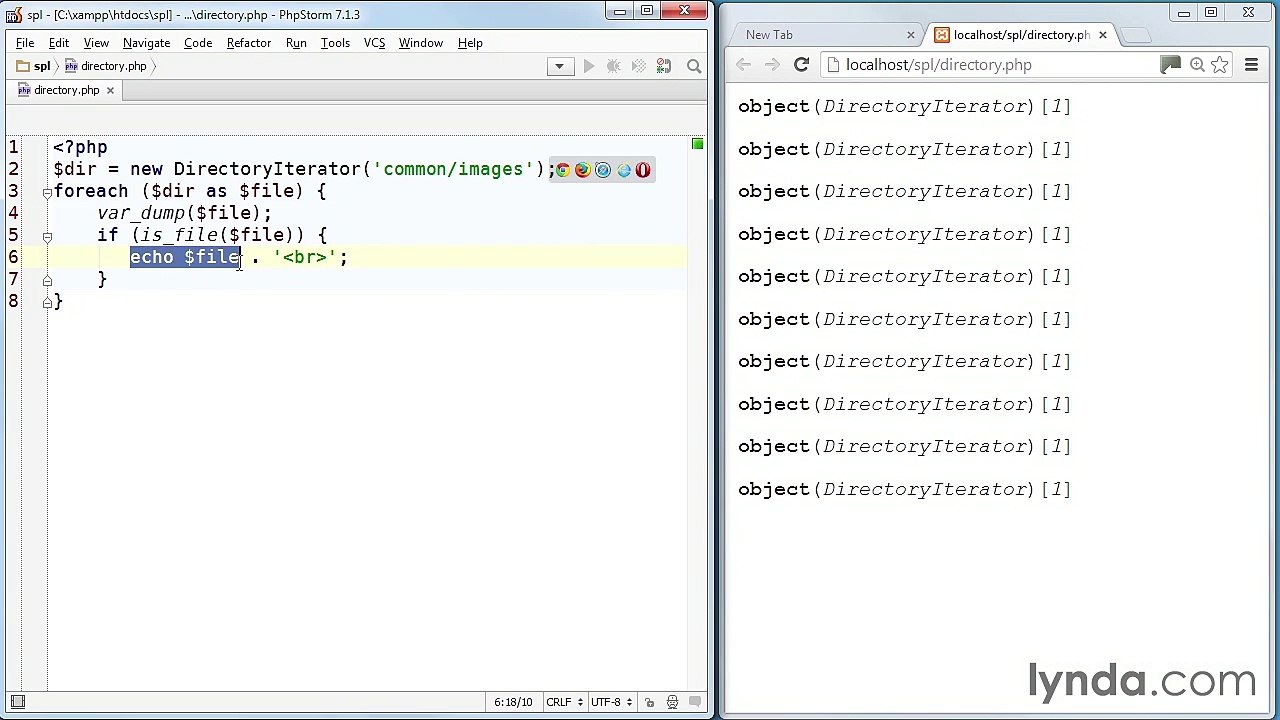Click the first object(DirectoryIterator)[1] output line

(x=904, y=106)
